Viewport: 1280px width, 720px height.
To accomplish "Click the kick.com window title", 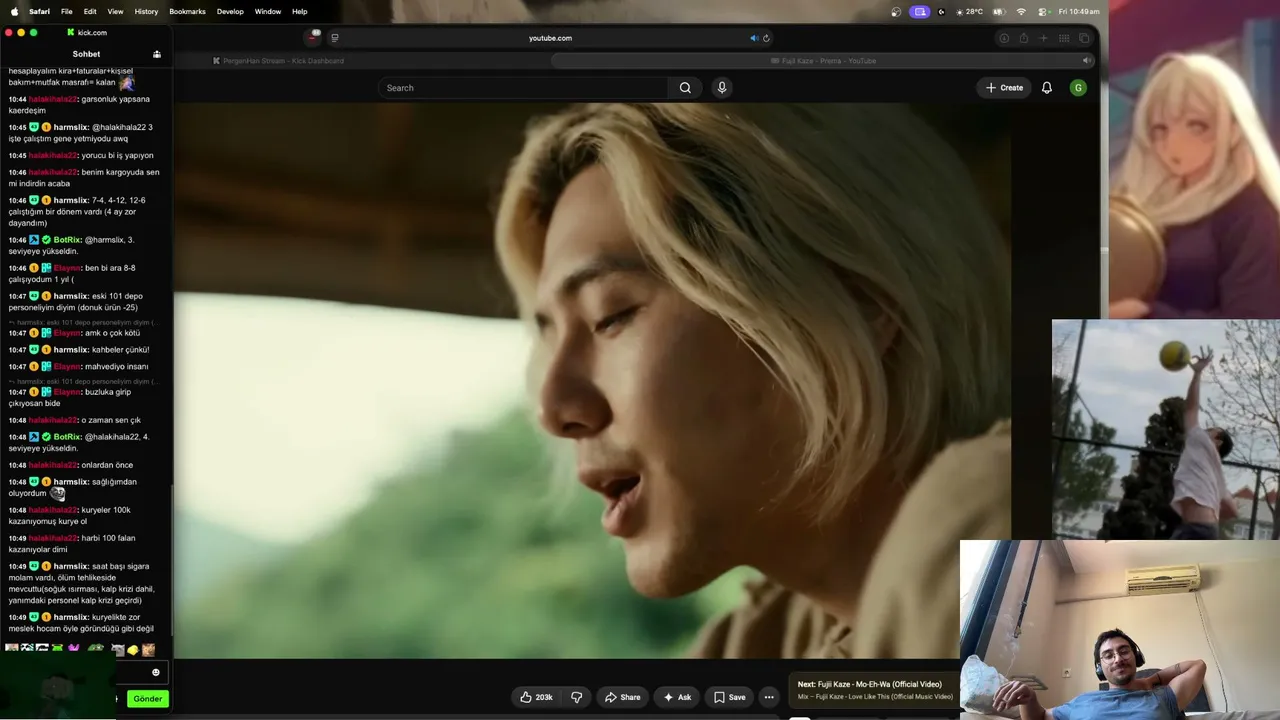I will [x=92, y=33].
